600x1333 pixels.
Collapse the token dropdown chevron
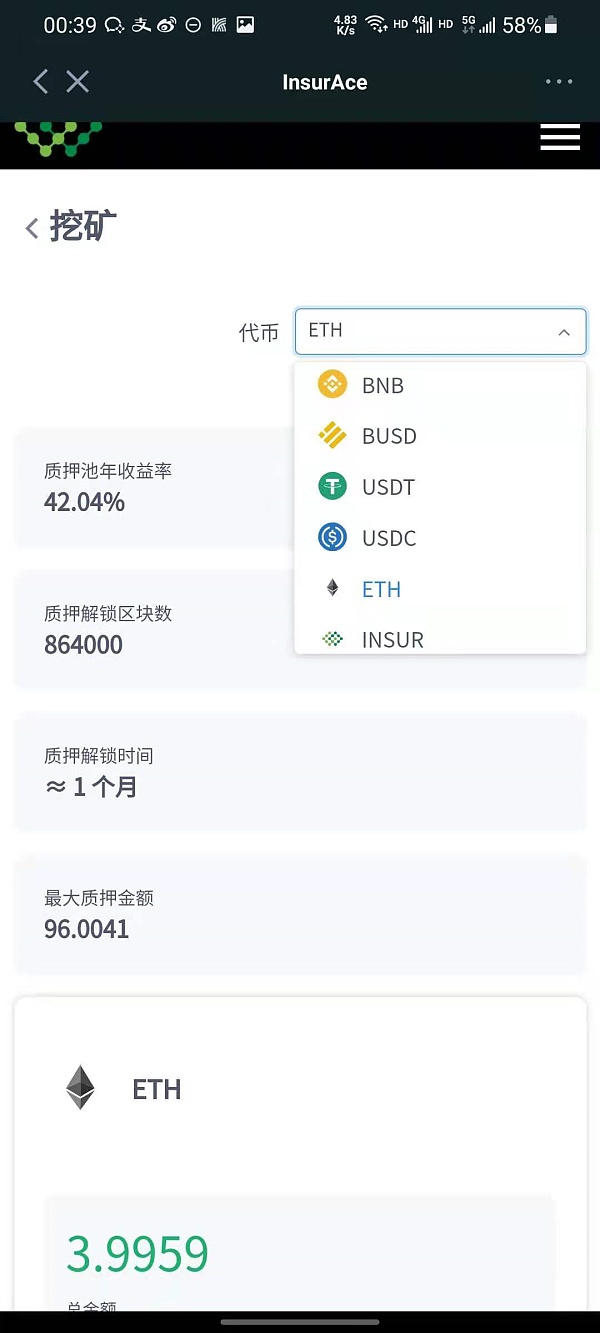pyautogui.click(x=564, y=332)
